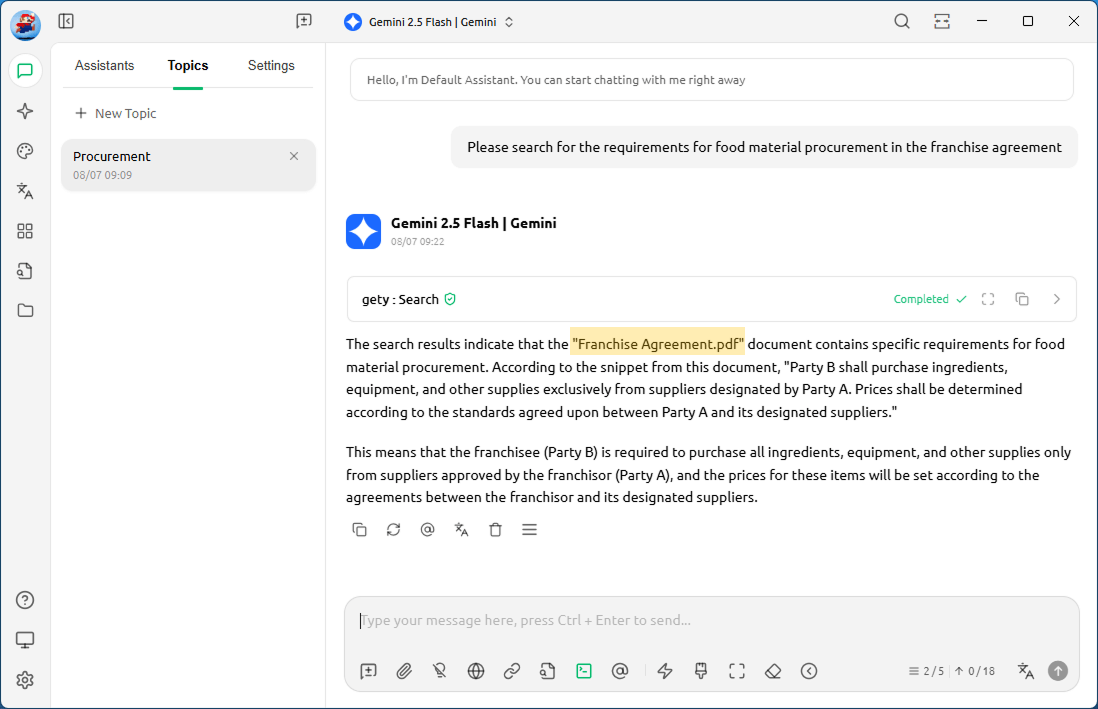Image resolution: width=1098 pixels, height=709 pixels.
Task: Click the reply header Gemini 2.5 Flash | Gemini
Action: 473,223
